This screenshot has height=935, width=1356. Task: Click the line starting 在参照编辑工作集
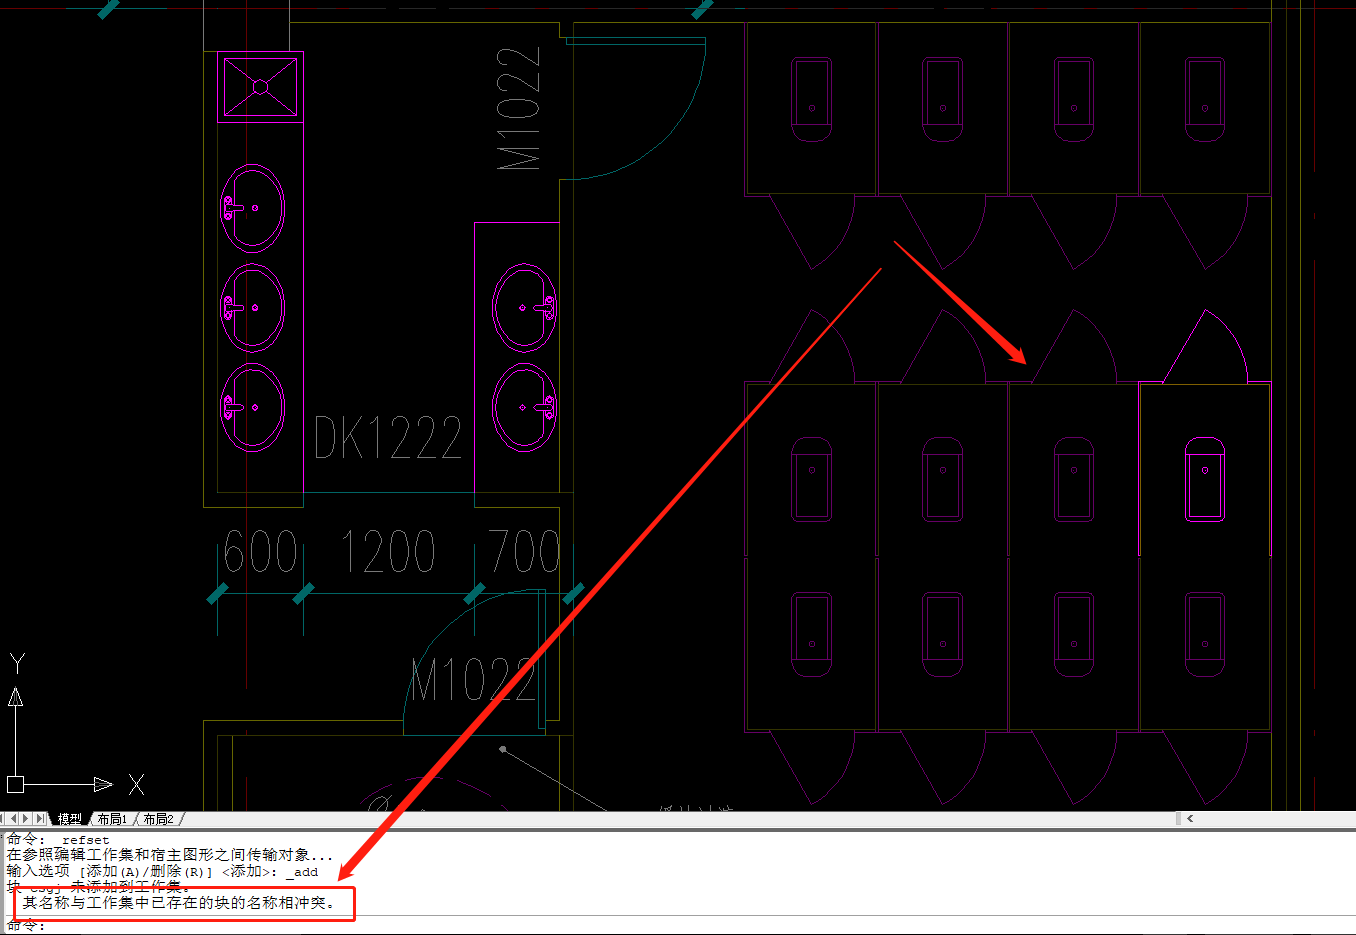point(170,855)
